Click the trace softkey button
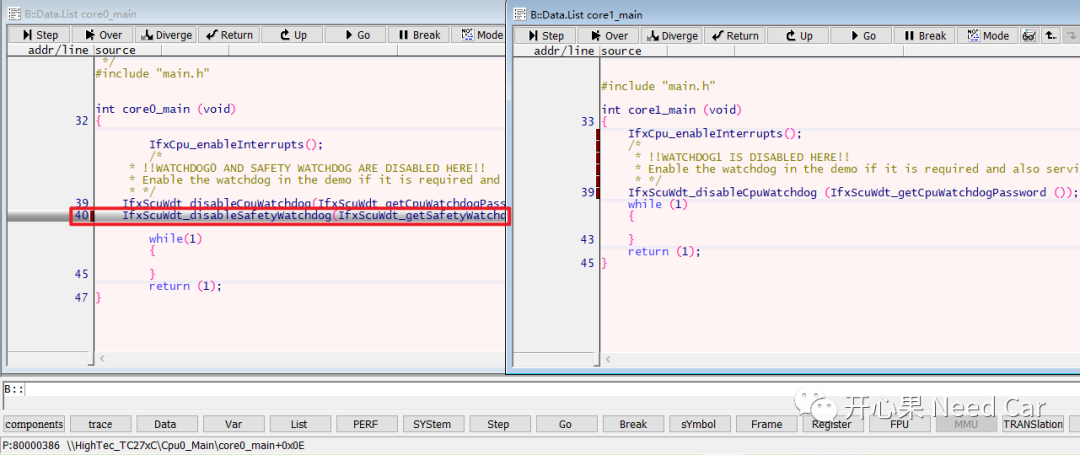Viewport: 1080px width, 455px height. (x=100, y=424)
